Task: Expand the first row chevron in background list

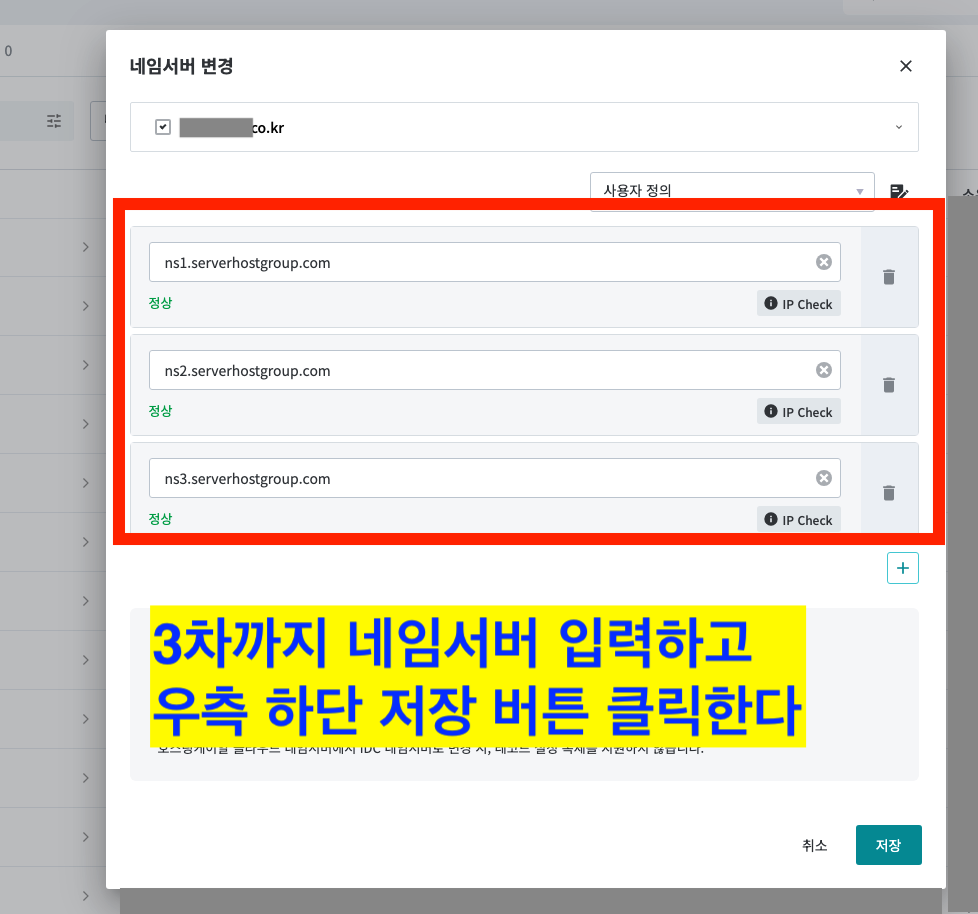Action: pyautogui.click(x=86, y=247)
